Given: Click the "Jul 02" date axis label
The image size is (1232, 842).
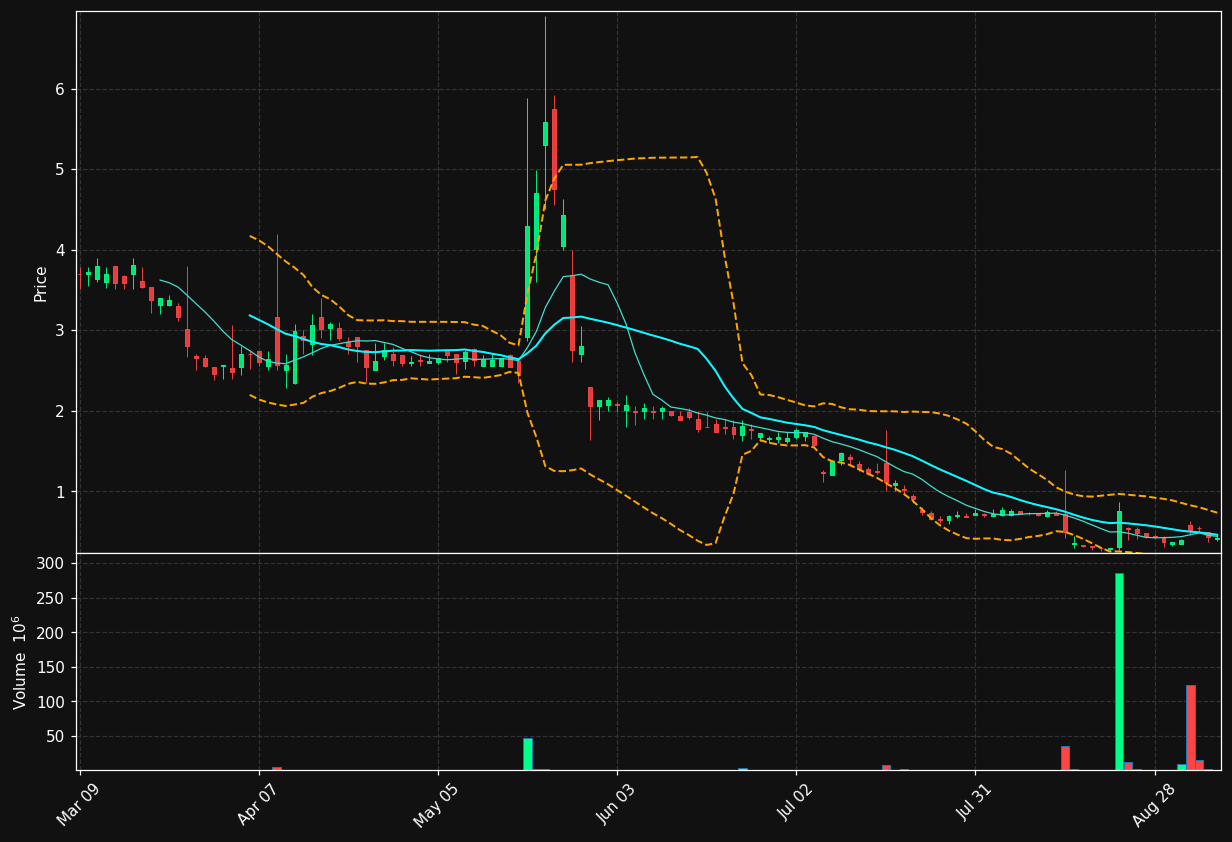Looking at the screenshot, I should [795, 804].
